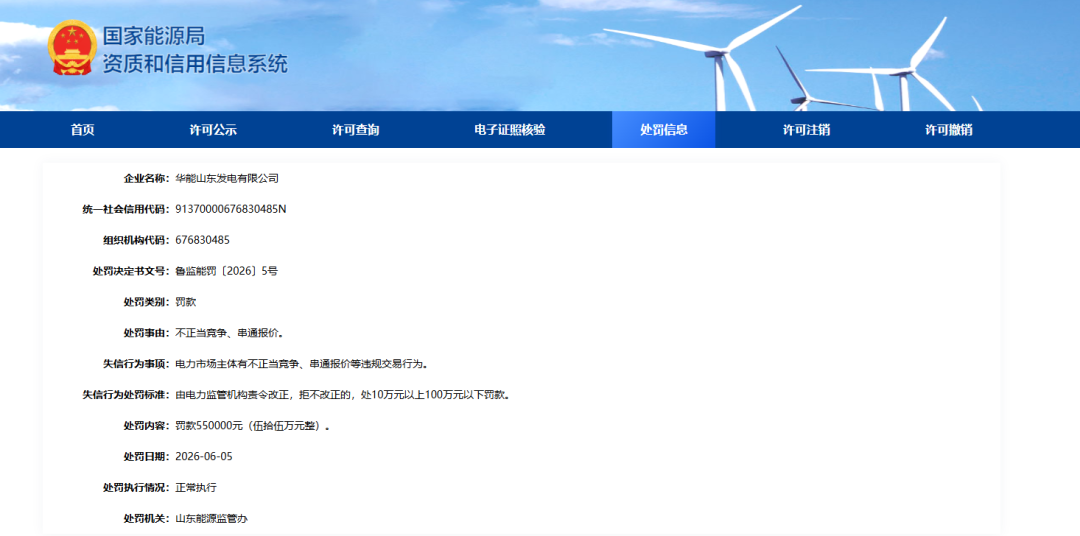Click the 失信行为事项 label
This screenshot has width=1080, height=536.
click(136, 364)
